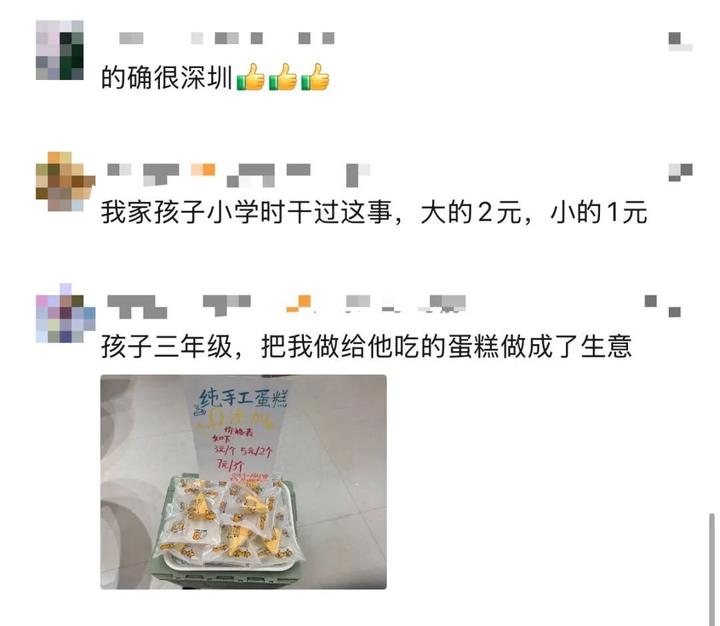Like the '孩子三年级' cake comment

(x=663, y=306)
